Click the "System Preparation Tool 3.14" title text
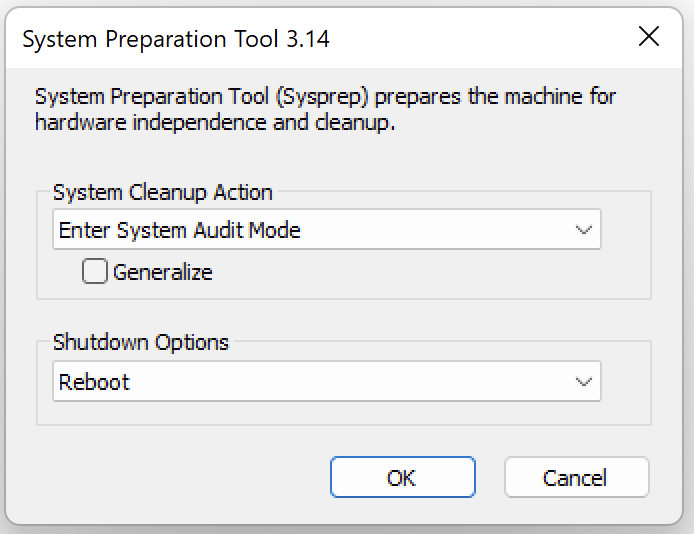The width and height of the screenshot is (694, 534). 176,39
